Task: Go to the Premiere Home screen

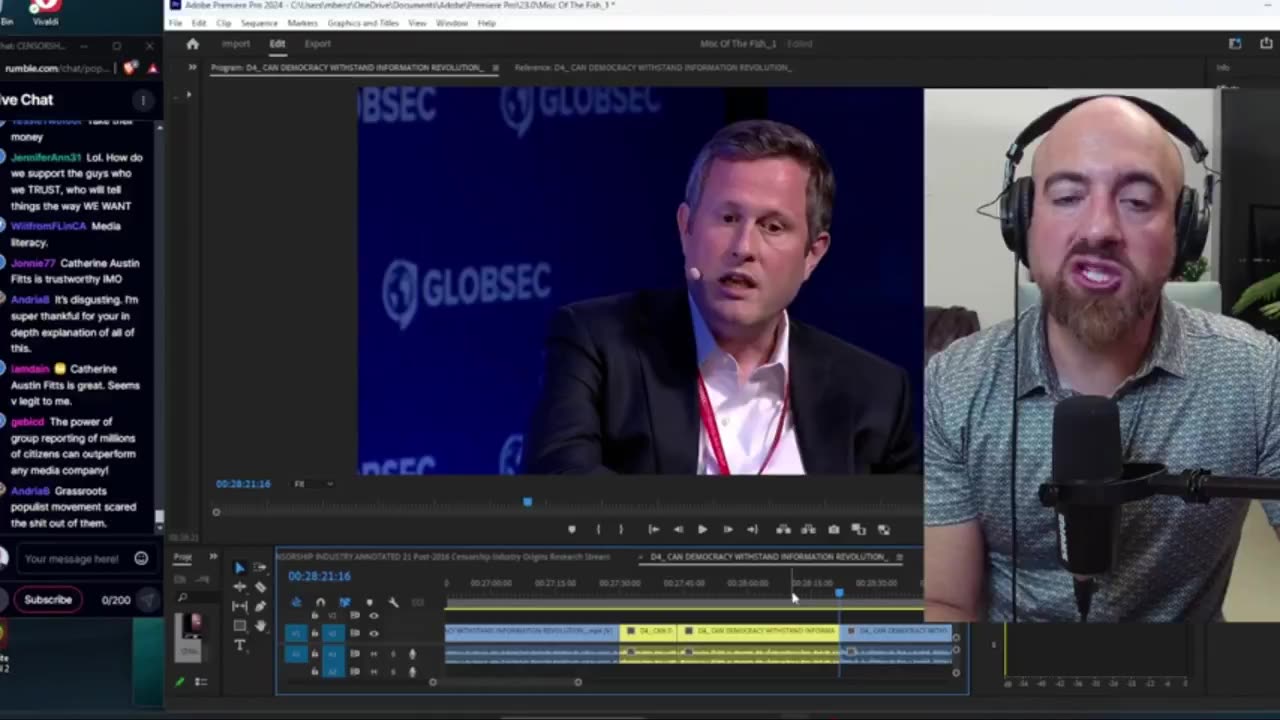Action: [x=193, y=44]
